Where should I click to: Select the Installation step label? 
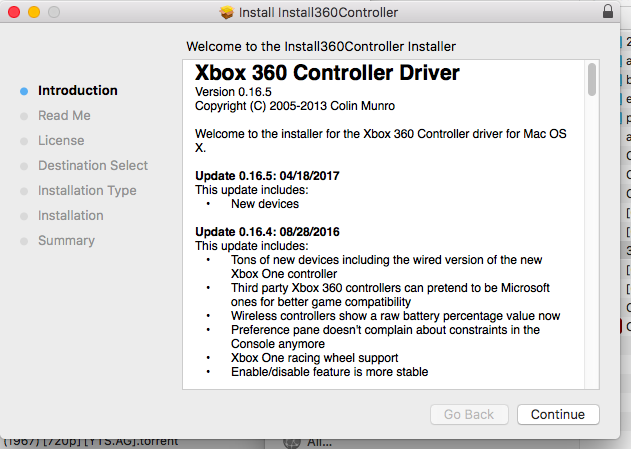[71, 215]
